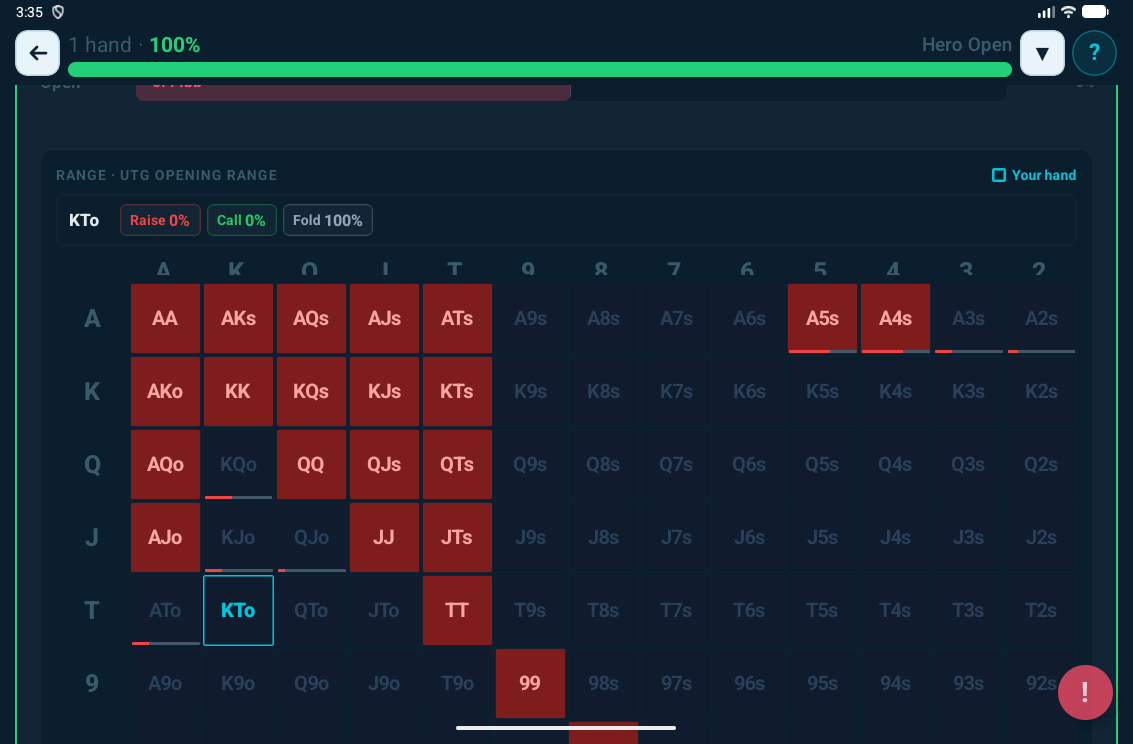Tap the red exclamation report button
Viewport: 1133px width, 744px height.
(x=1085, y=692)
